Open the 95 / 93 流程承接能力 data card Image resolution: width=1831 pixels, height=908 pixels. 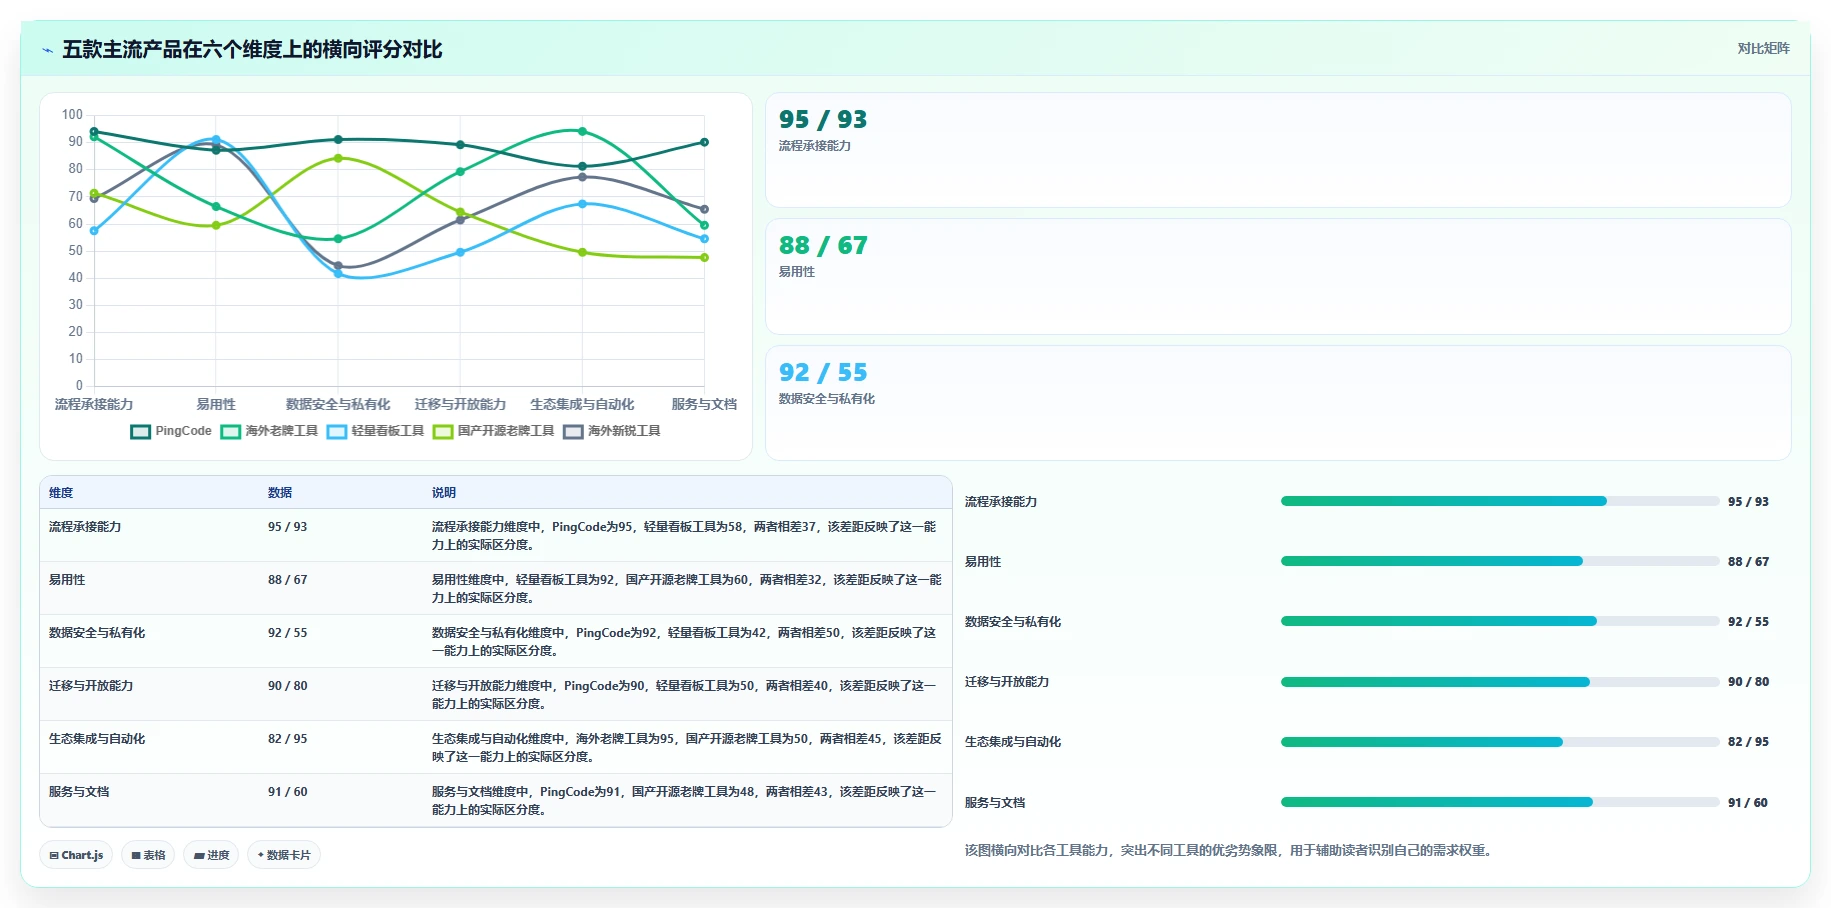click(x=1278, y=150)
